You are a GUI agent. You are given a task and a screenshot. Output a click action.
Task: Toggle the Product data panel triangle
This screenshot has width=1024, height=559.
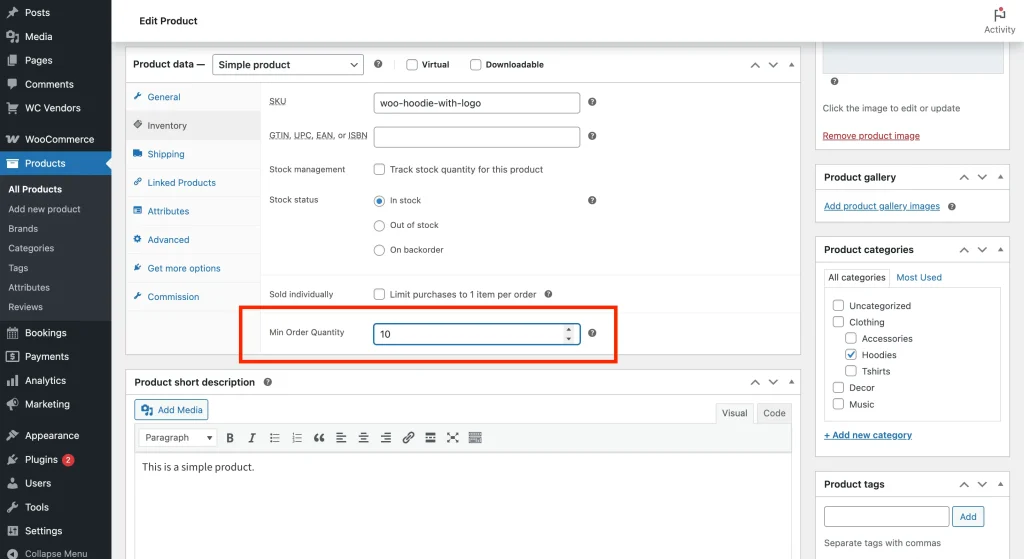[792, 65]
